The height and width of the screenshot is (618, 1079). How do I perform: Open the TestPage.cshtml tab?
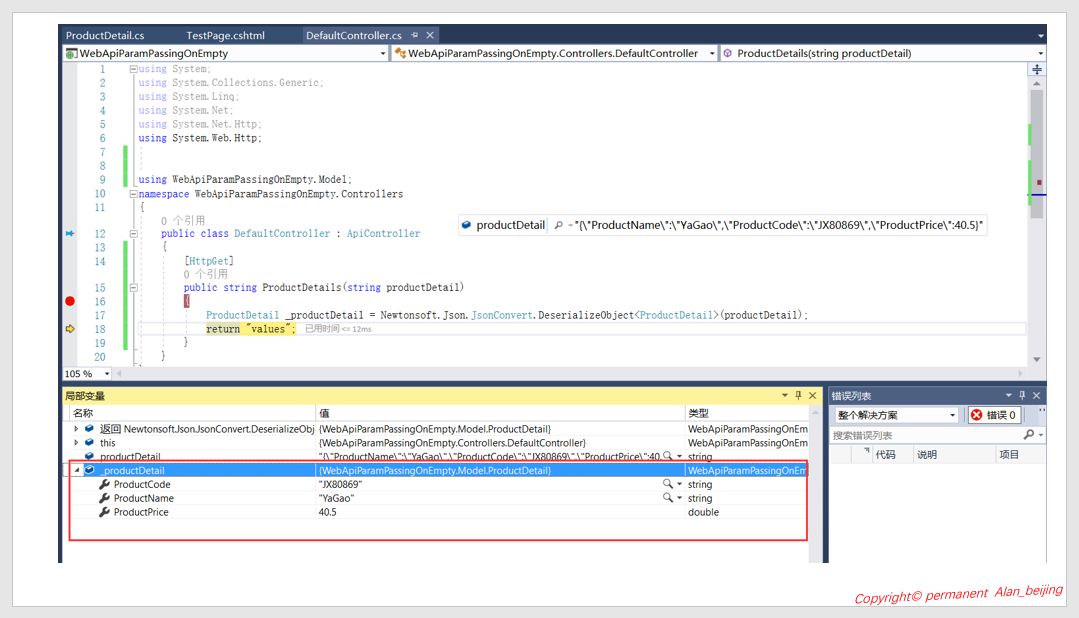225,35
